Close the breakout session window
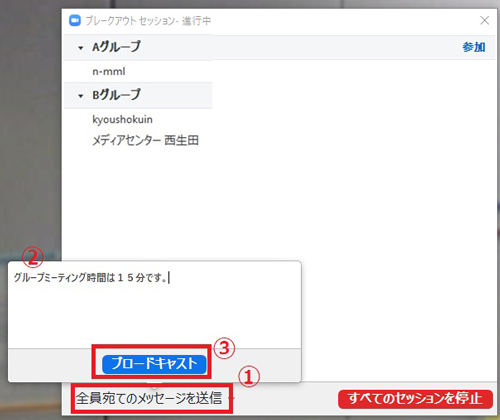The image size is (500, 420). pos(484,20)
